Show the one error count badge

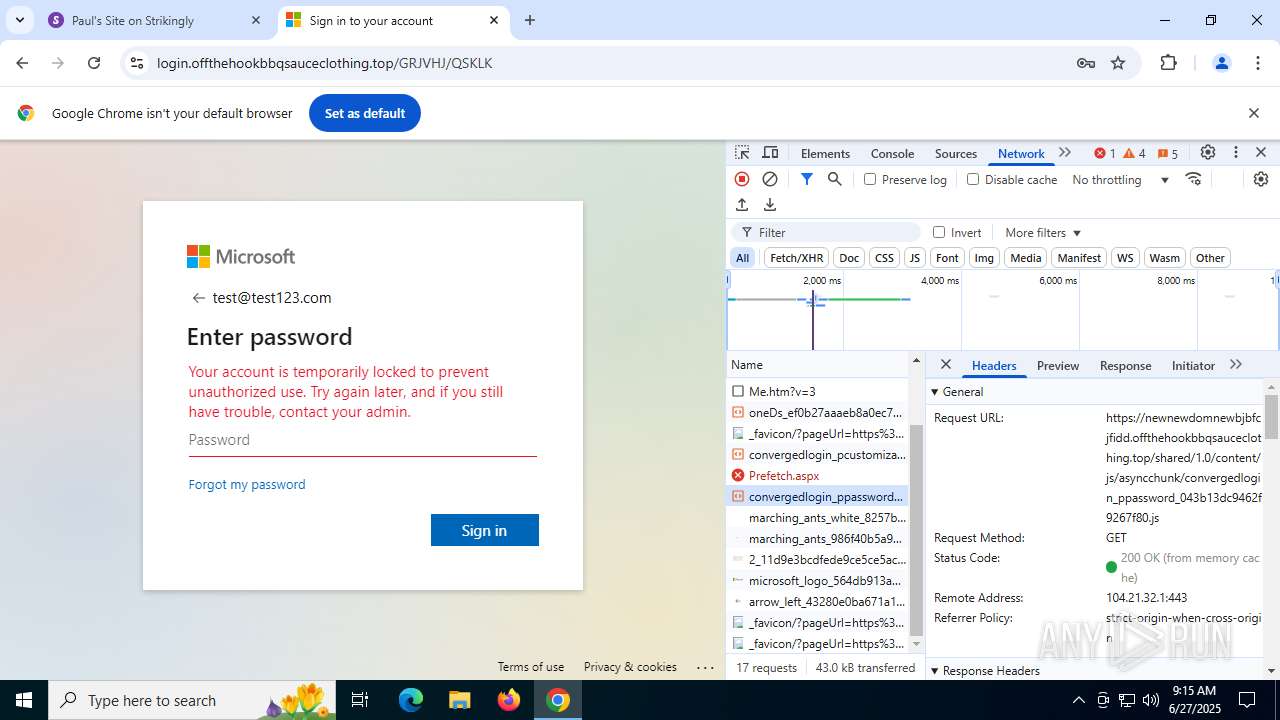pos(1105,153)
